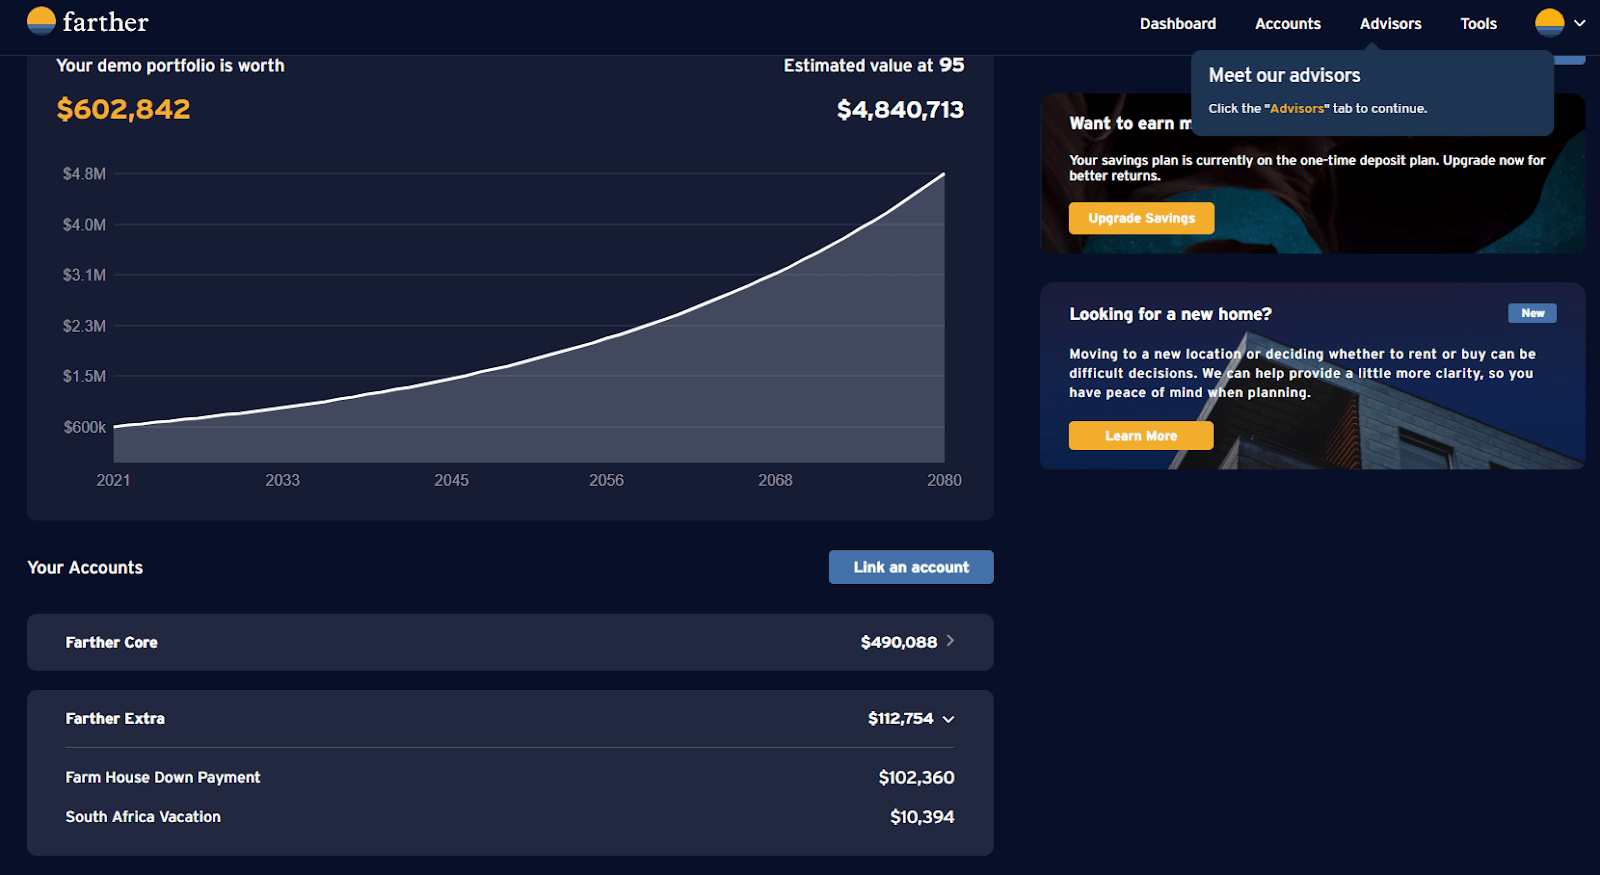Click the $4.0M y-axis label
Viewport: 1600px width, 875px height.
coord(84,225)
